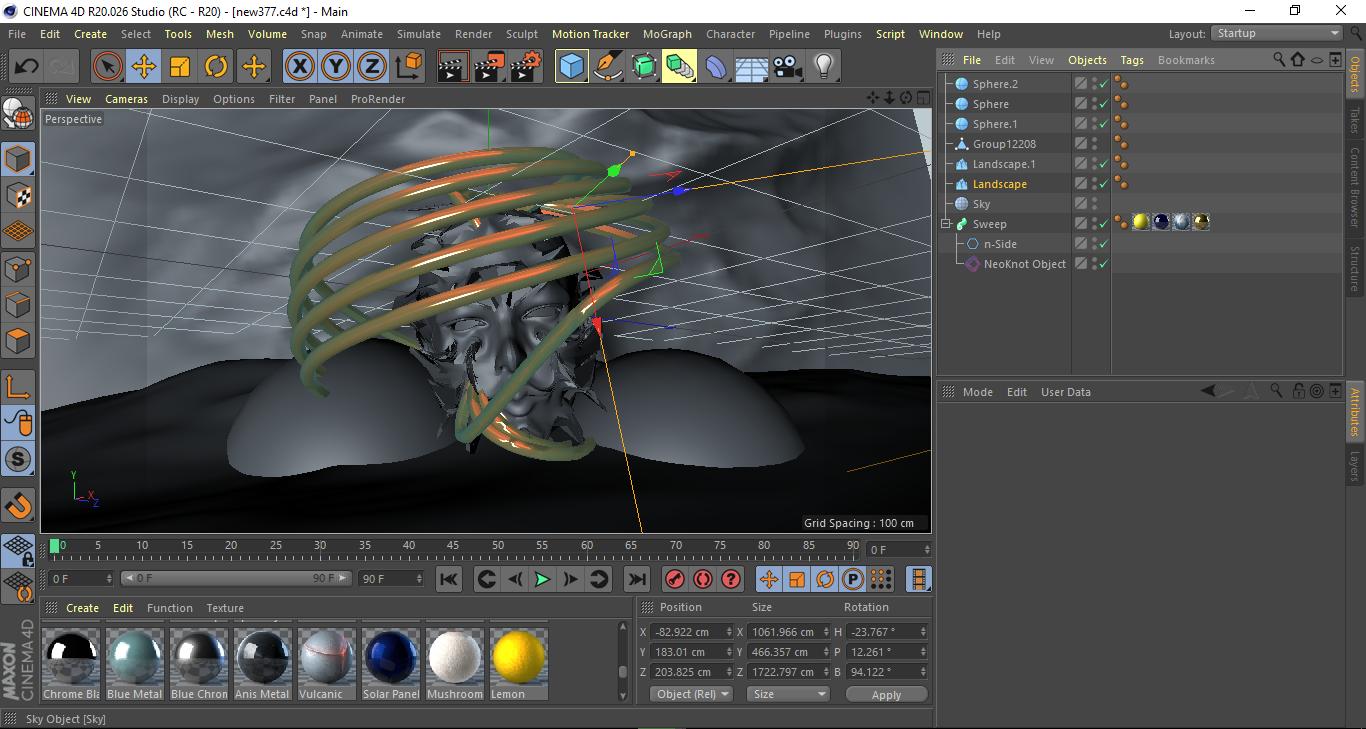
Task: Toggle Enable Snap magnet icon
Action: point(18,505)
